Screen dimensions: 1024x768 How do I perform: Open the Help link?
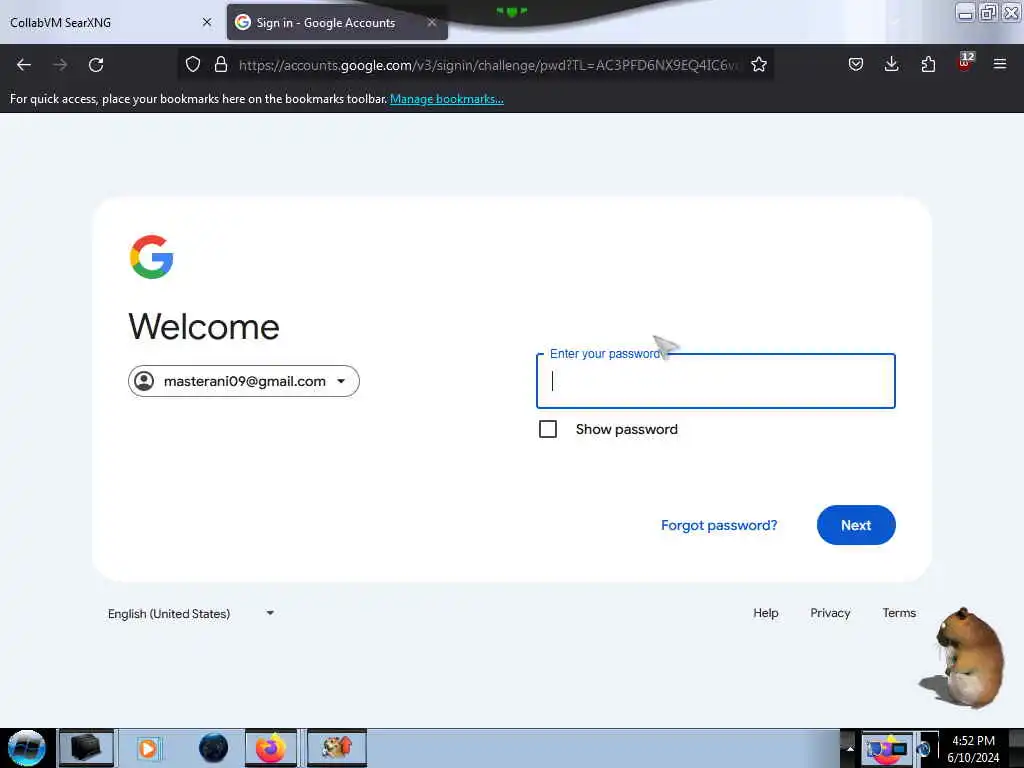tap(765, 613)
